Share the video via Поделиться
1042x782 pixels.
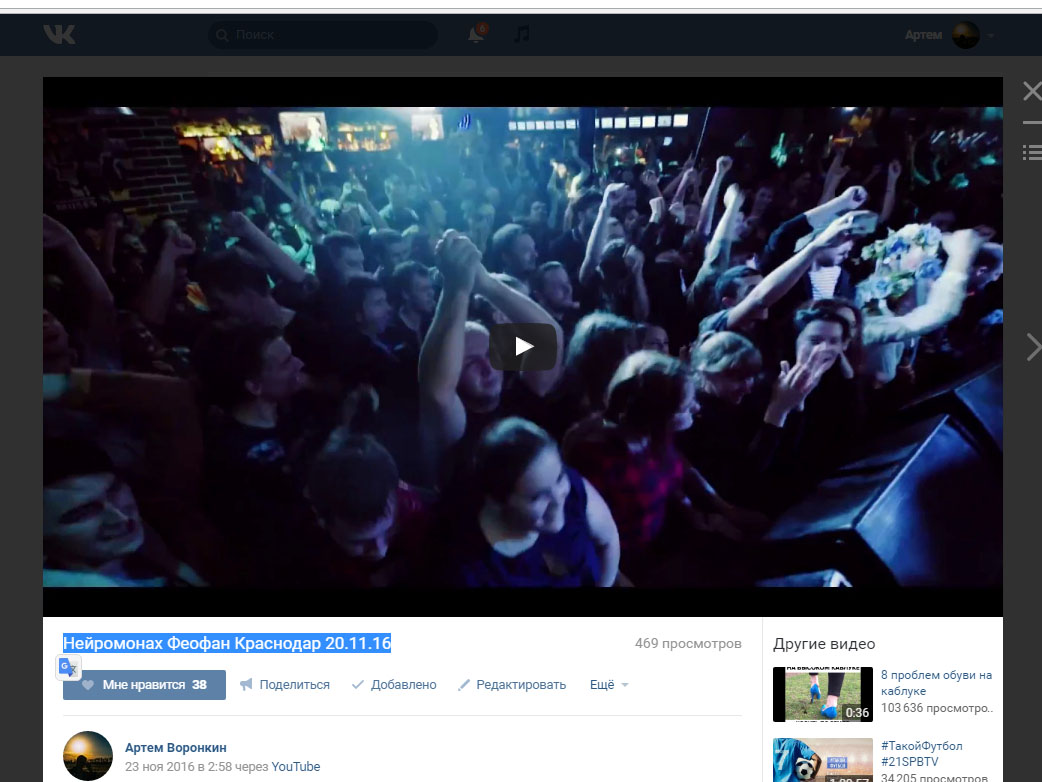point(285,685)
